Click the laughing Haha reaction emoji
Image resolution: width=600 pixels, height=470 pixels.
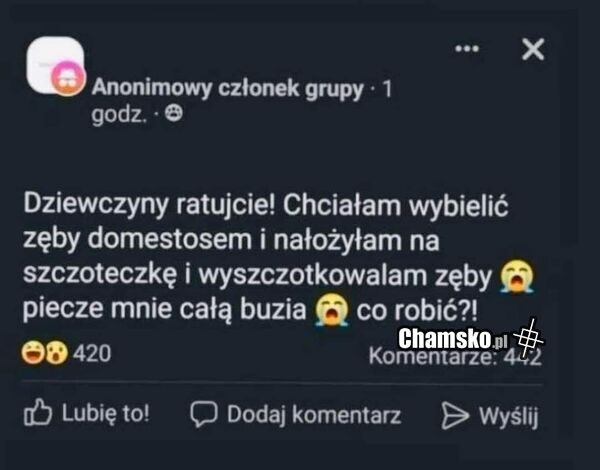click(33, 352)
